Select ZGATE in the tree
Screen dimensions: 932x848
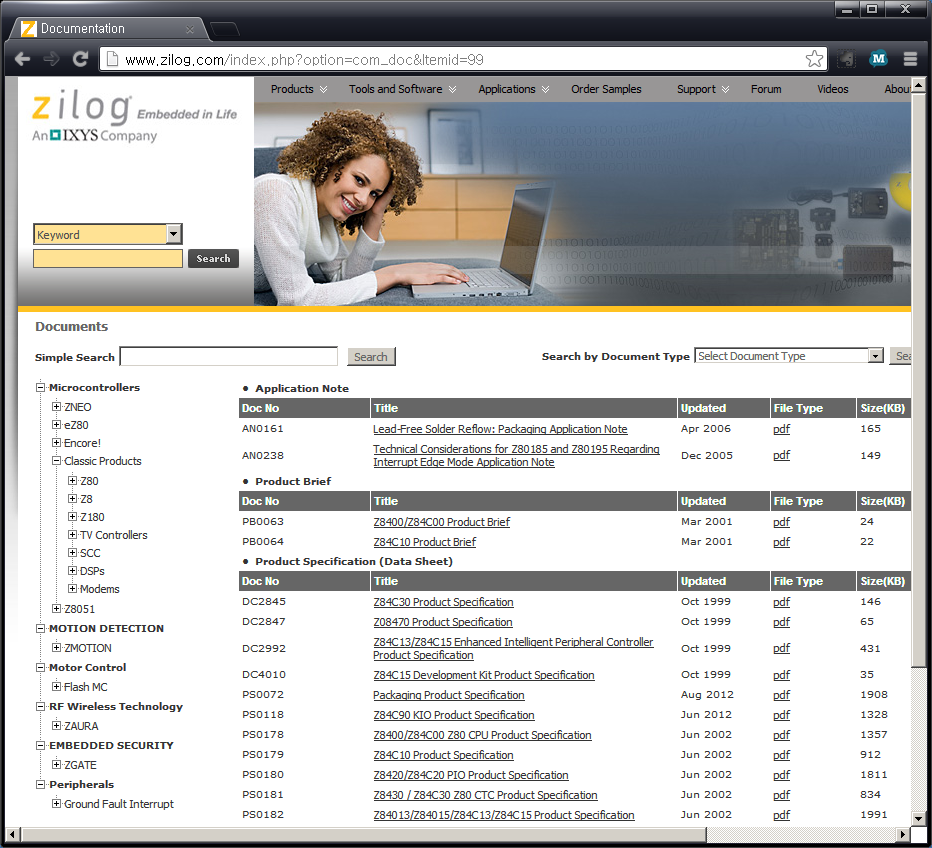[80, 765]
